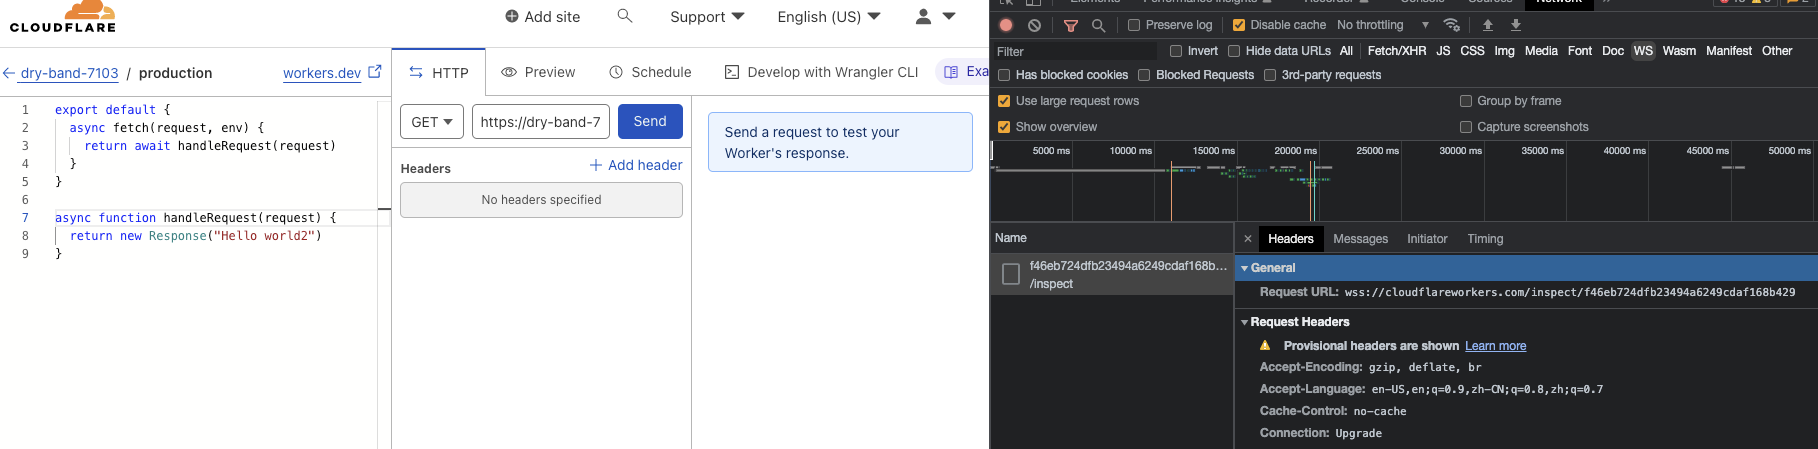Open the workers.dev link
1818x449 pixels.
point(322,73)
